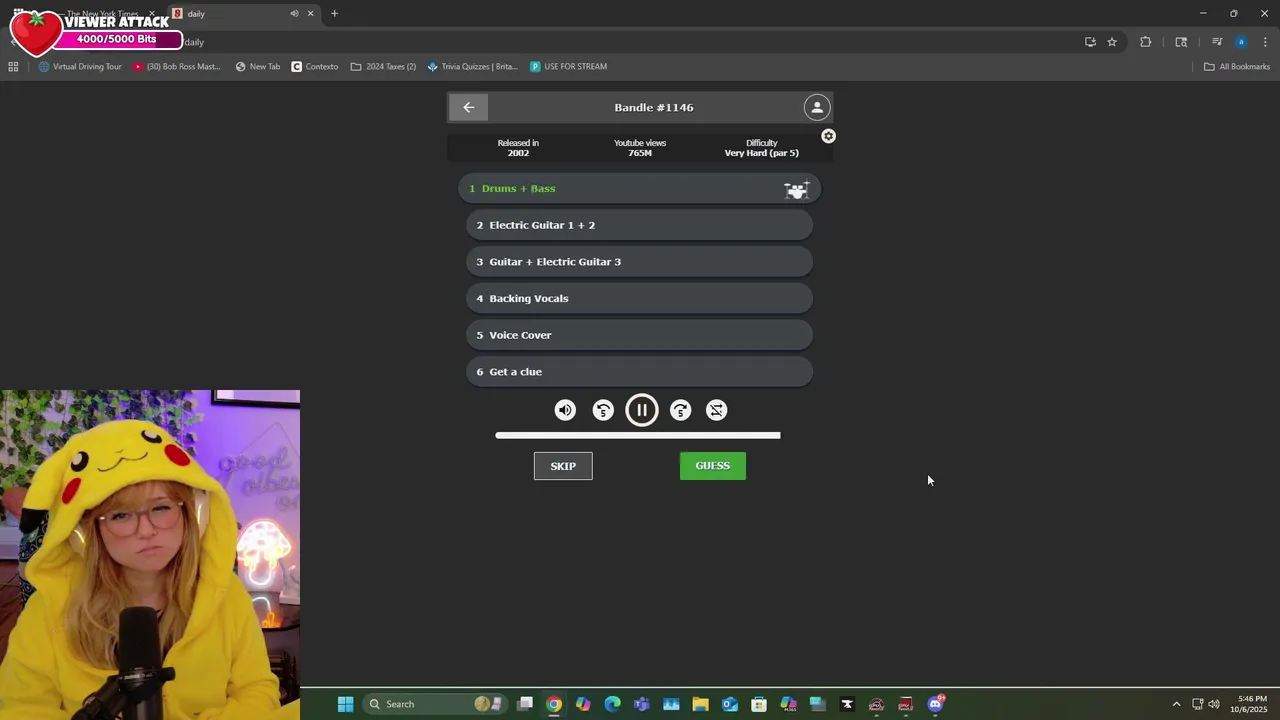Select the Backing Vocals row

(640, 298)
